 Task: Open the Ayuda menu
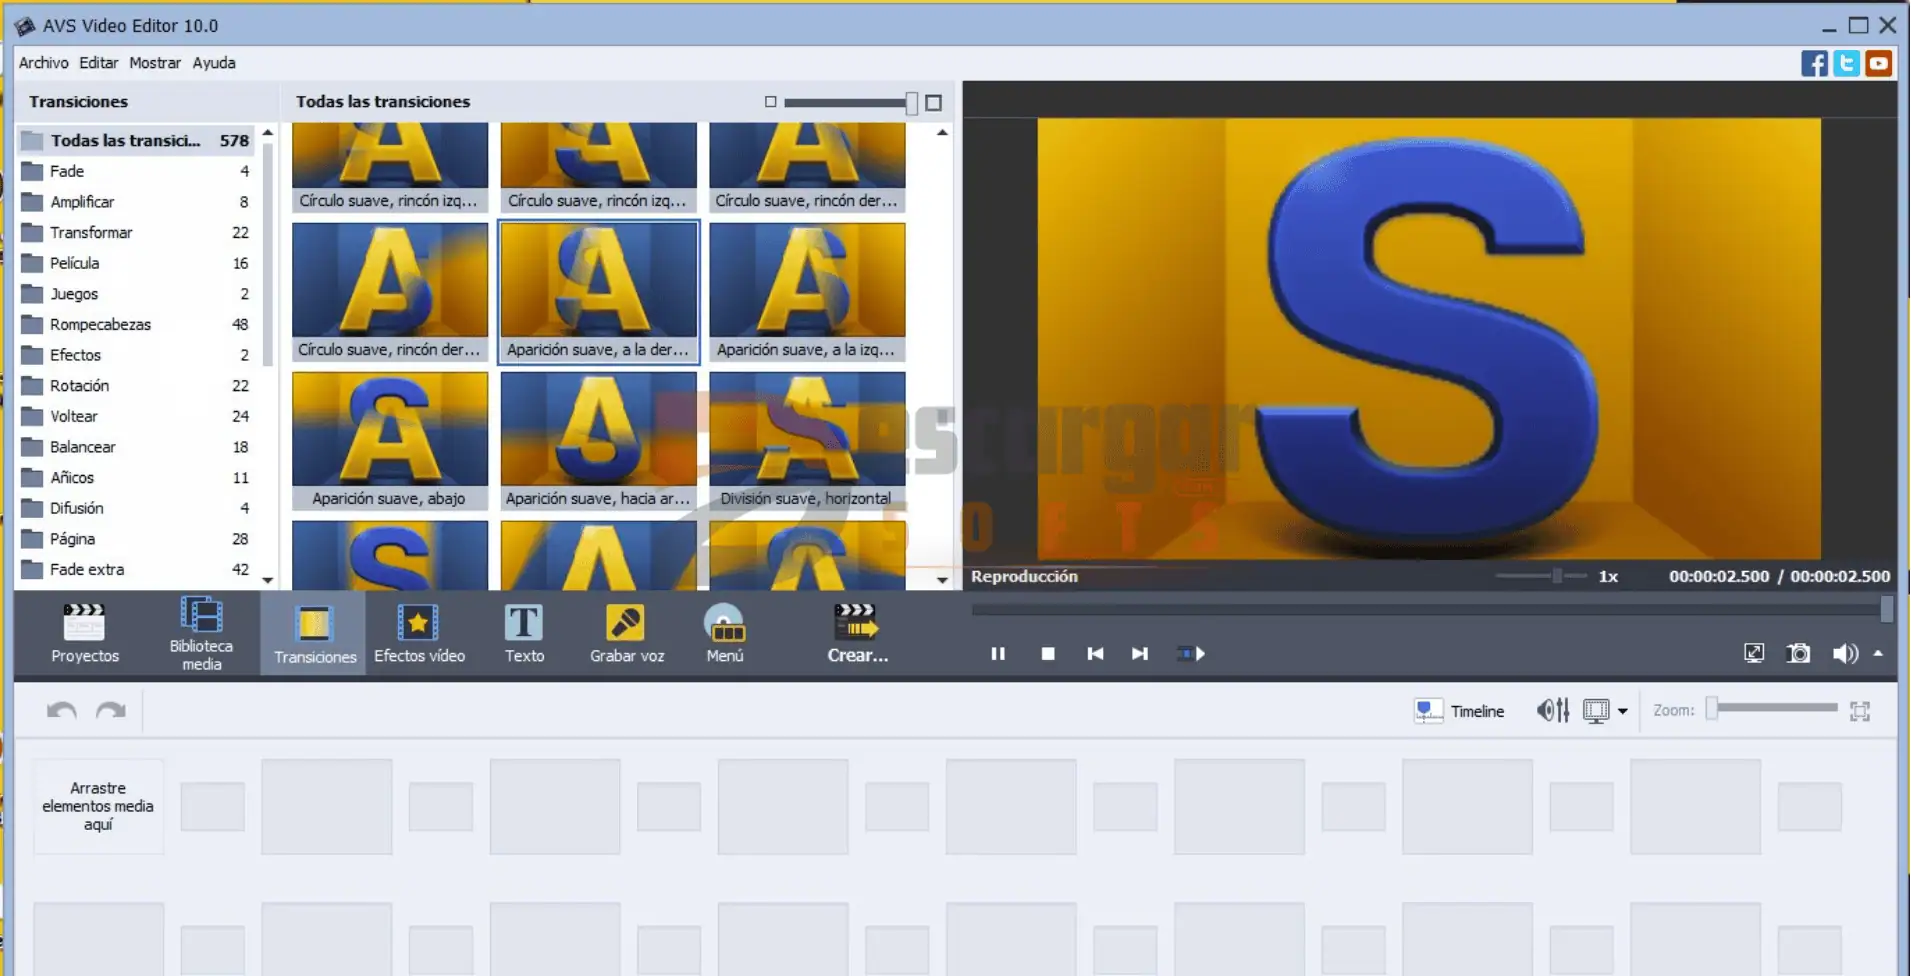pyautogui.click(x=214, y=63)
